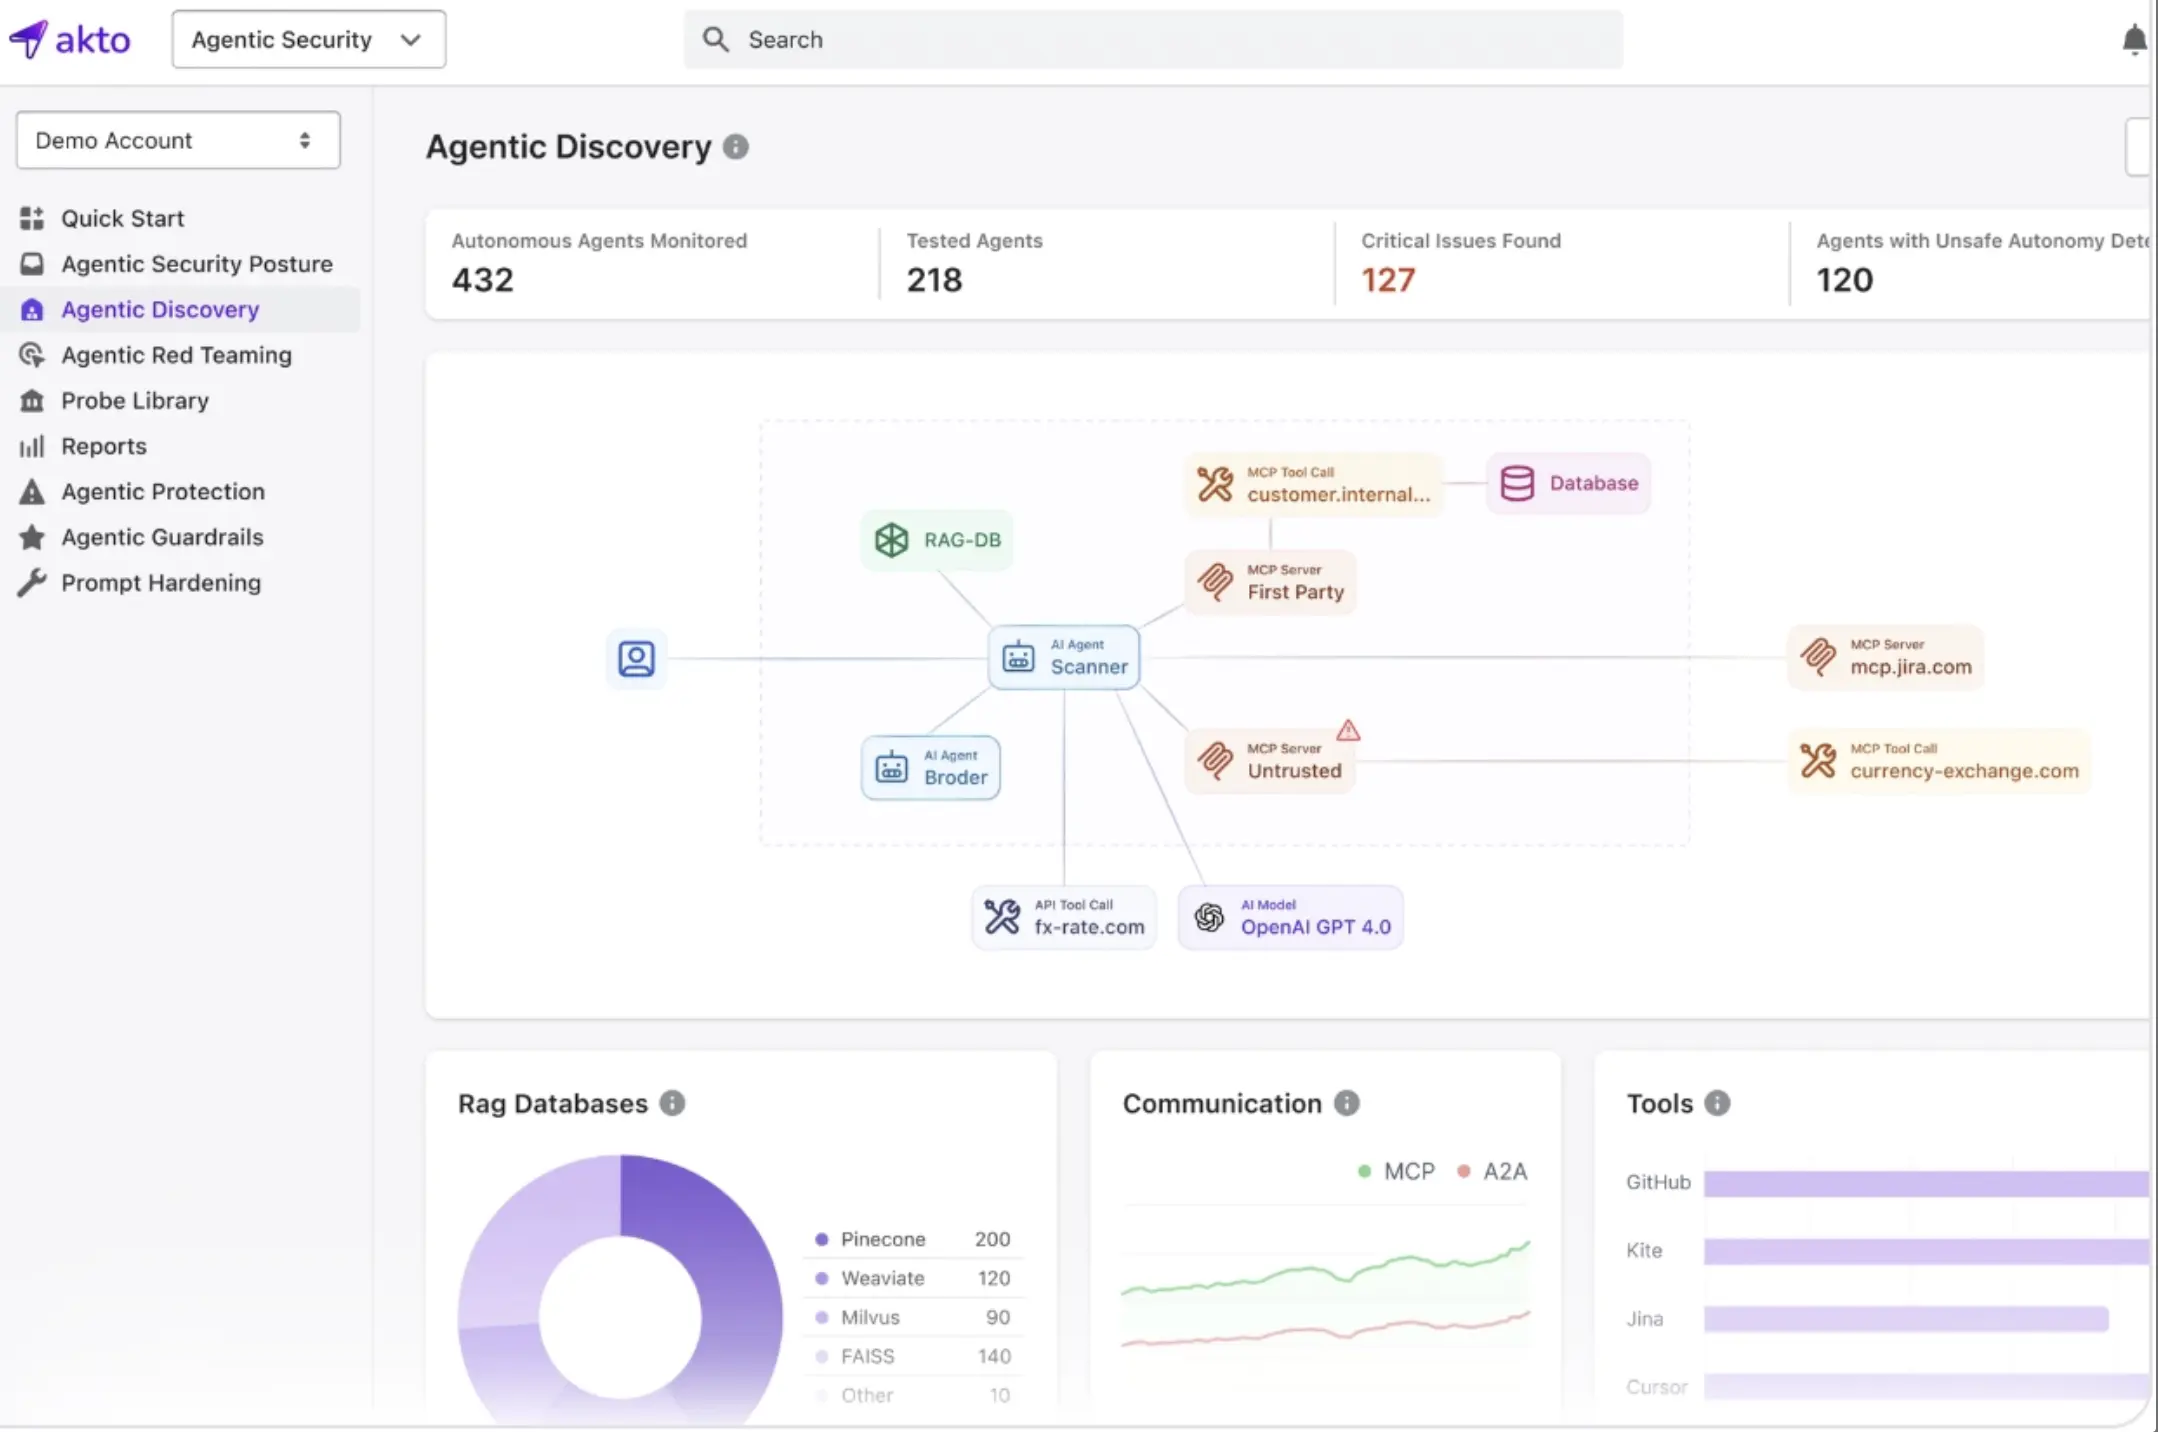Select the mcp.jira.com server node
2158x1432 pixels.
point(1886,657)
